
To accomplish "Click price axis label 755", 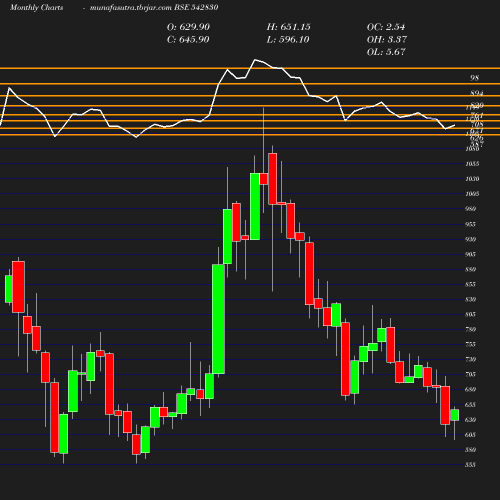I will 470,344.
